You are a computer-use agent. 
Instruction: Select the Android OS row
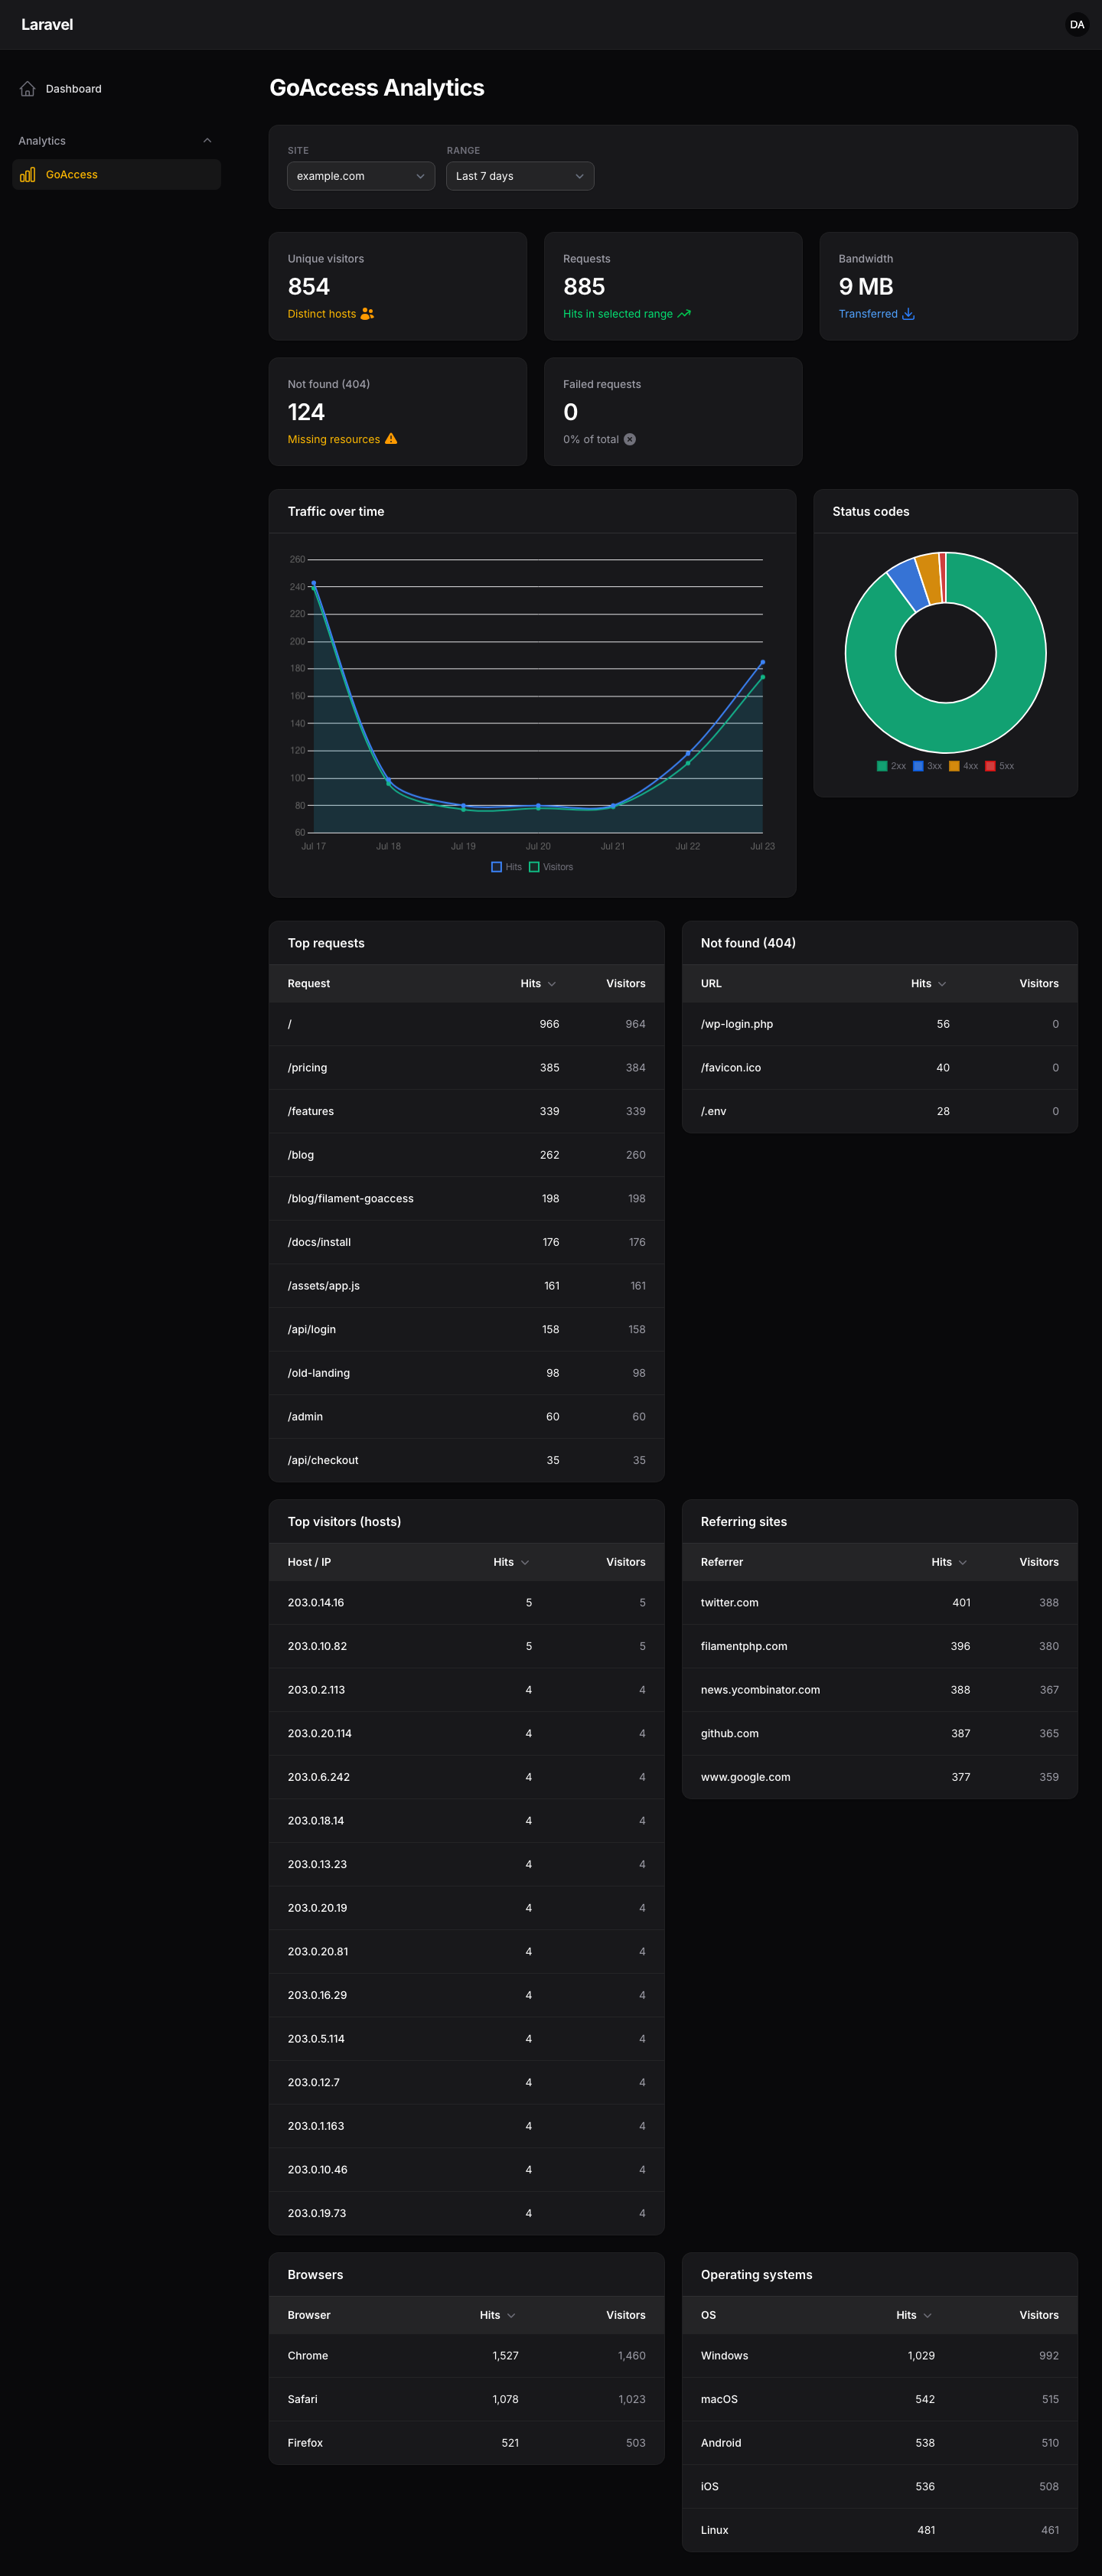click(880, 2443)
